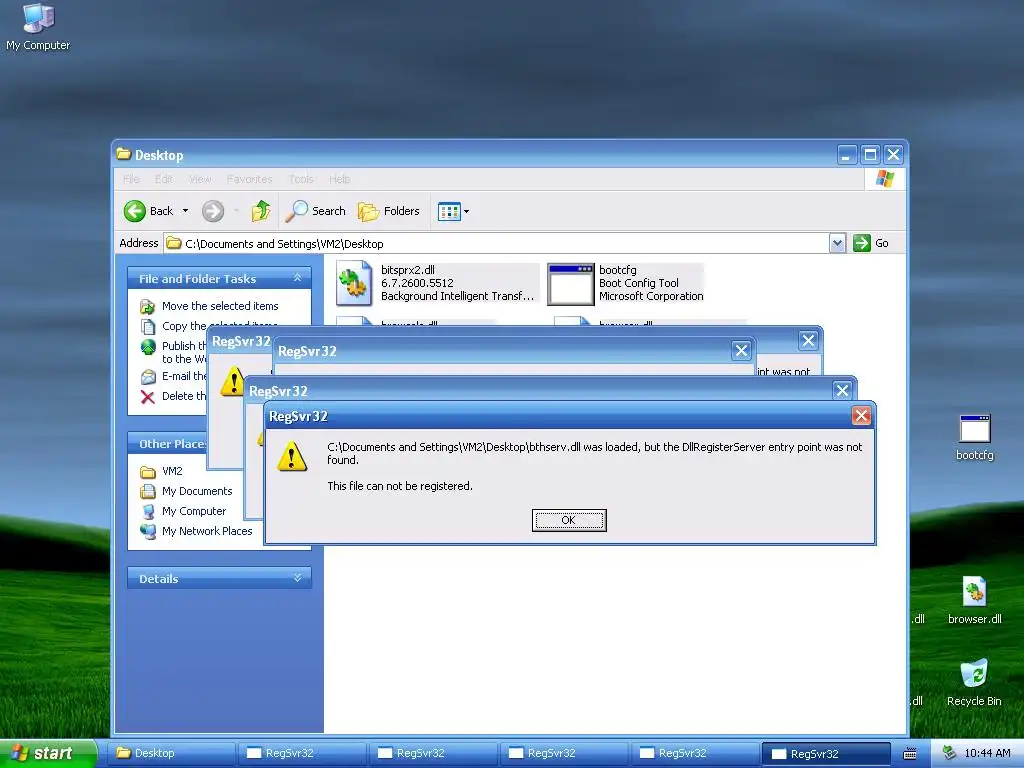1024x768 pixels.
Task: Open Search in the Desktop window
Action: pos(316,211)
